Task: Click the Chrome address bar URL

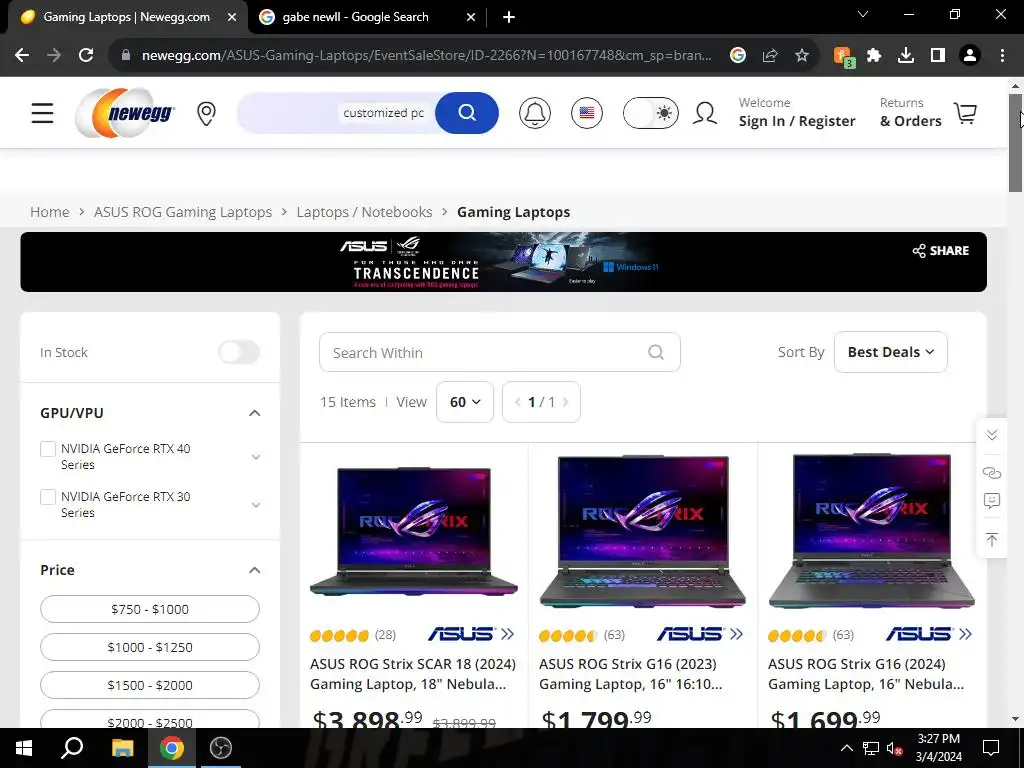Action: (x=426, y=56)
